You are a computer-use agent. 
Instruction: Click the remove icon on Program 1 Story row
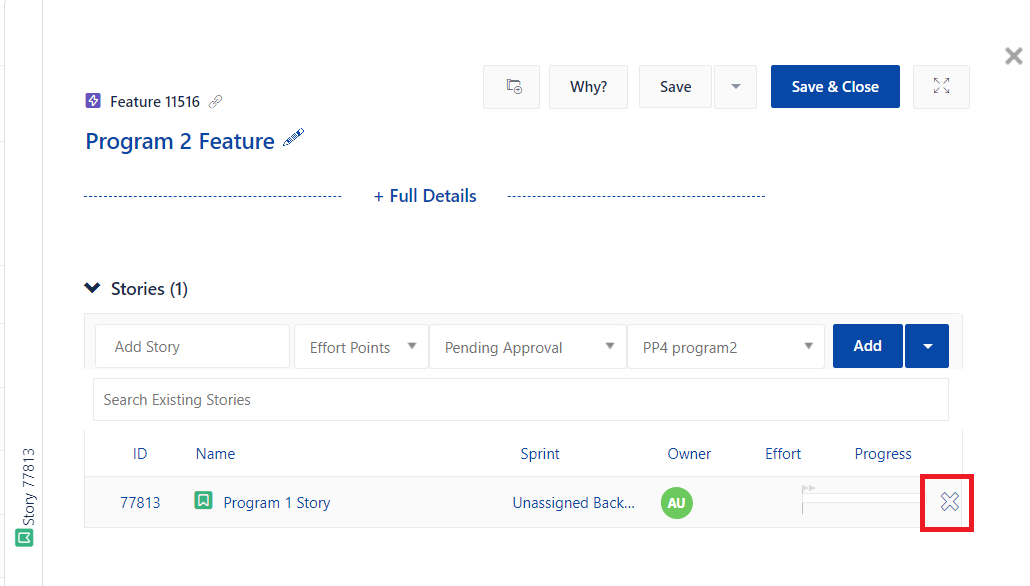pyautogui.click(x=949, y=502)
